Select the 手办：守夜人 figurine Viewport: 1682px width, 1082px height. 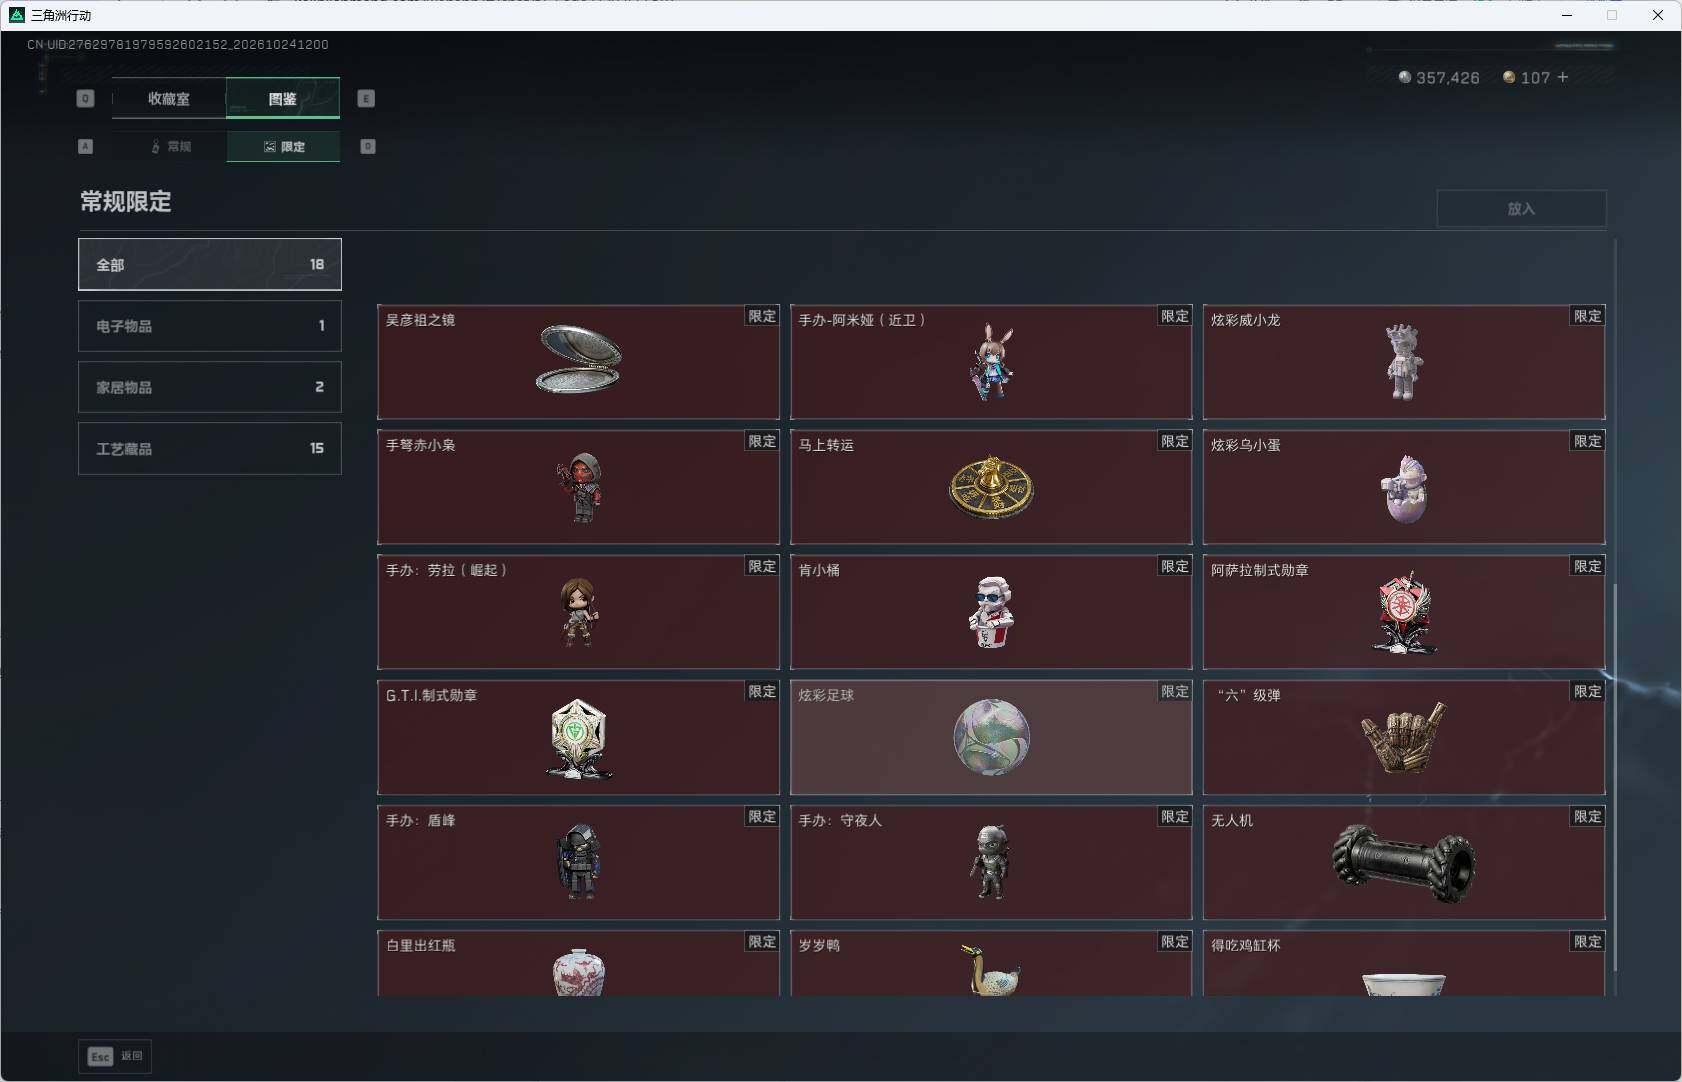coord(991,862)
